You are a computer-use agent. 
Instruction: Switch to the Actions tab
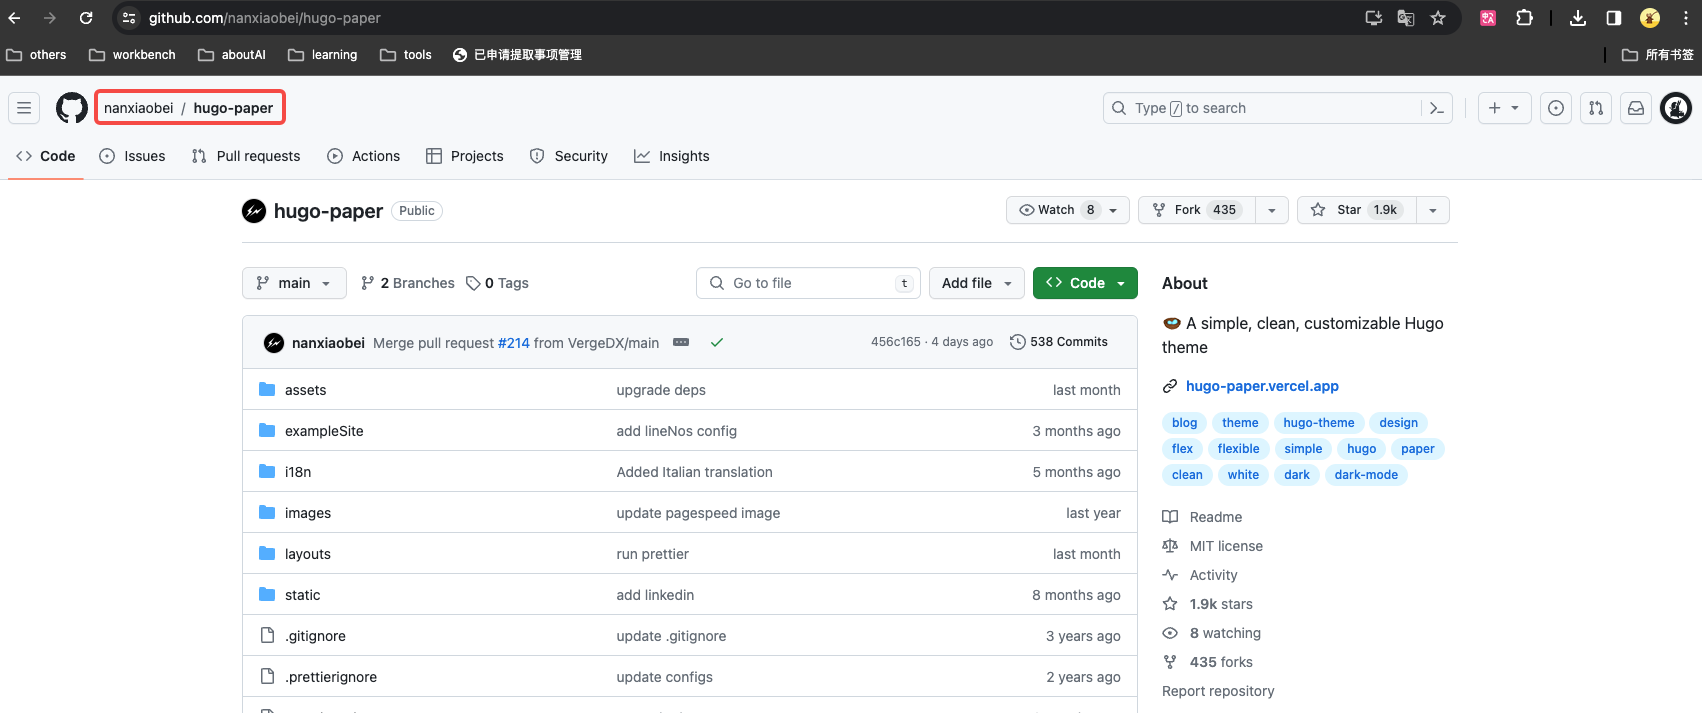point(363,156)
